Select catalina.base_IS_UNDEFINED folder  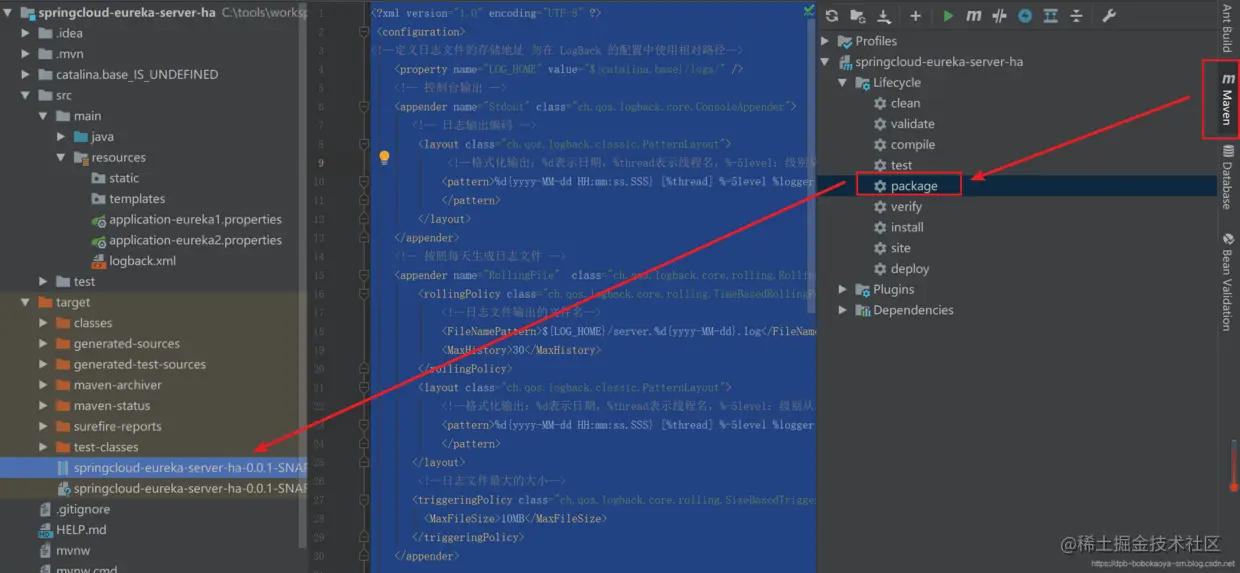(x=128, y=75)
